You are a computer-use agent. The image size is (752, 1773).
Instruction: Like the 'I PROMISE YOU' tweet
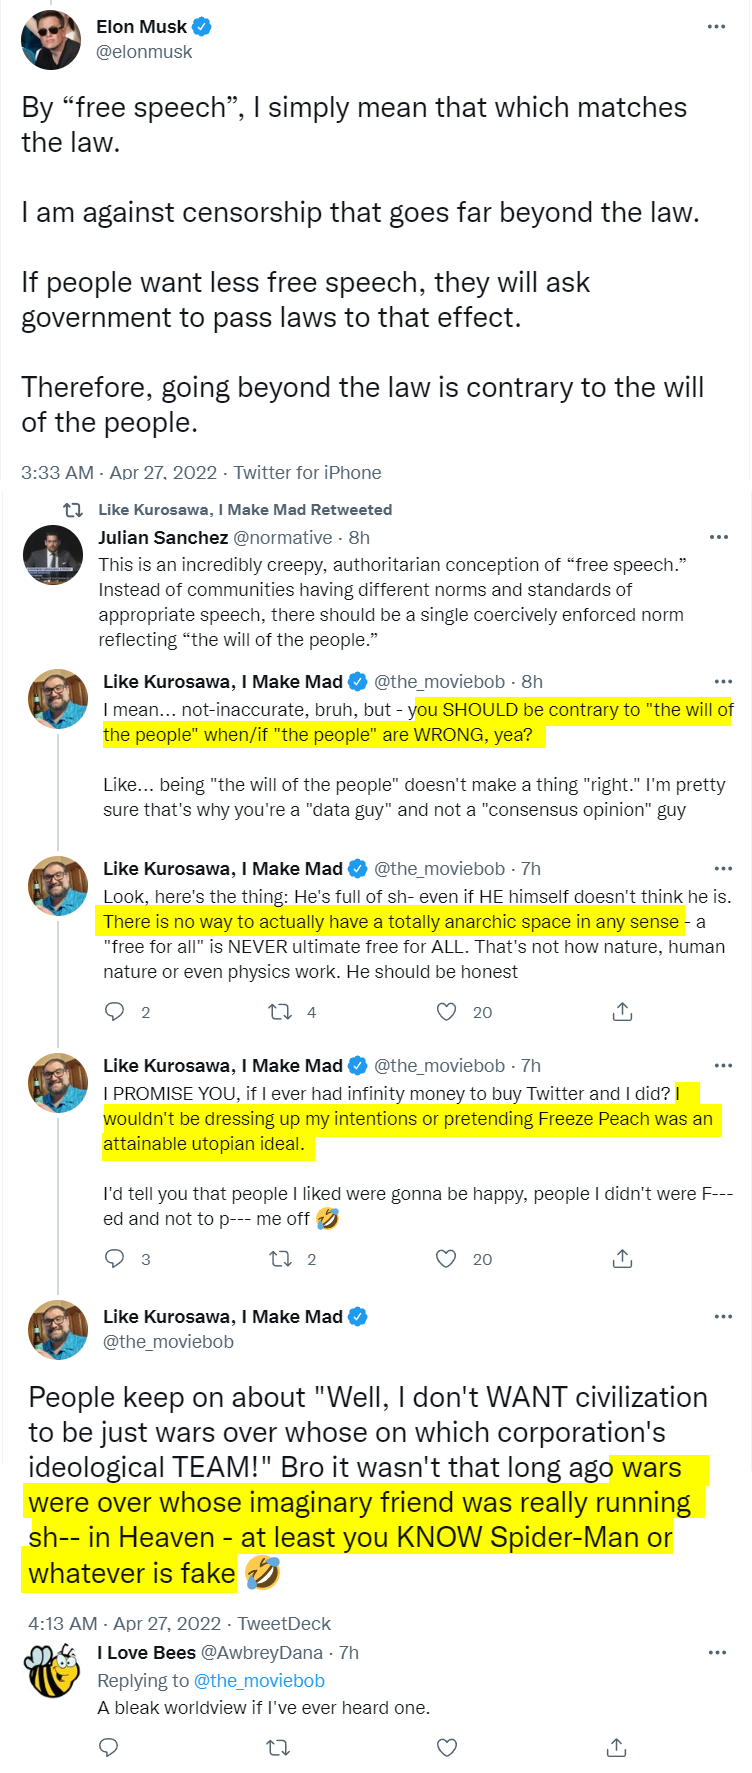[x=447, y=1259]
